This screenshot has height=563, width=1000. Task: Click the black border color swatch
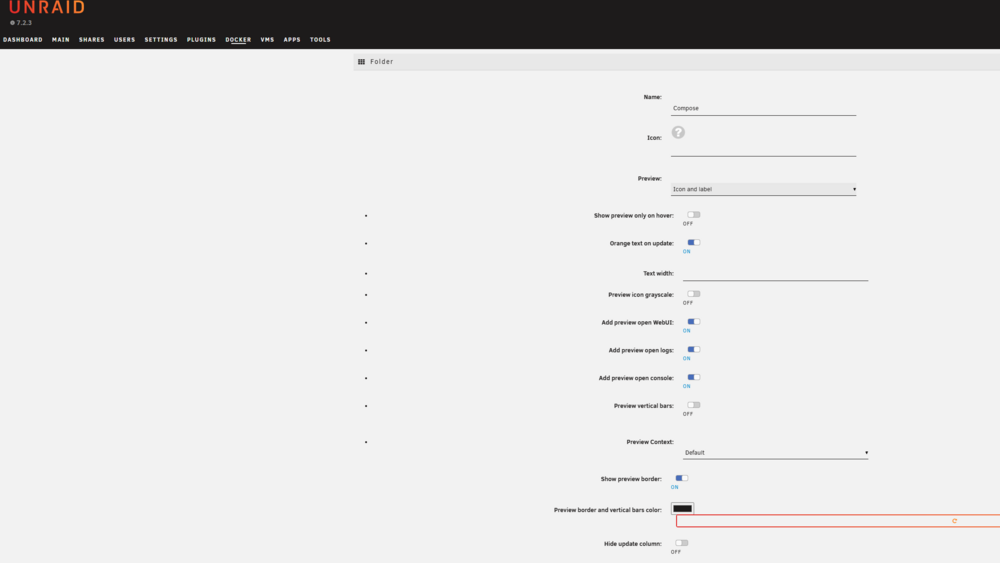click(682, 508)
